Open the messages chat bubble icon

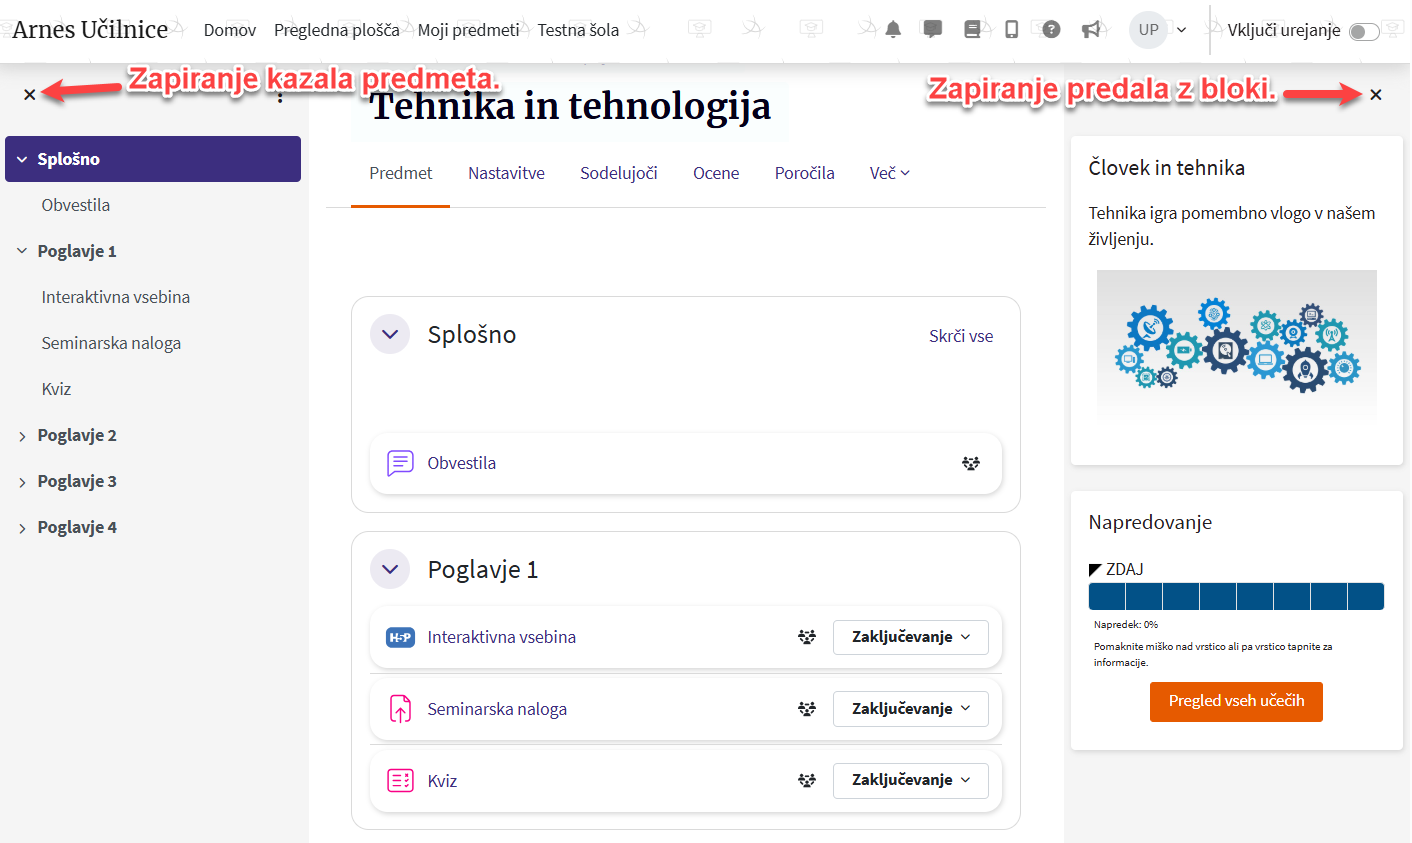(x=932, y=30)
